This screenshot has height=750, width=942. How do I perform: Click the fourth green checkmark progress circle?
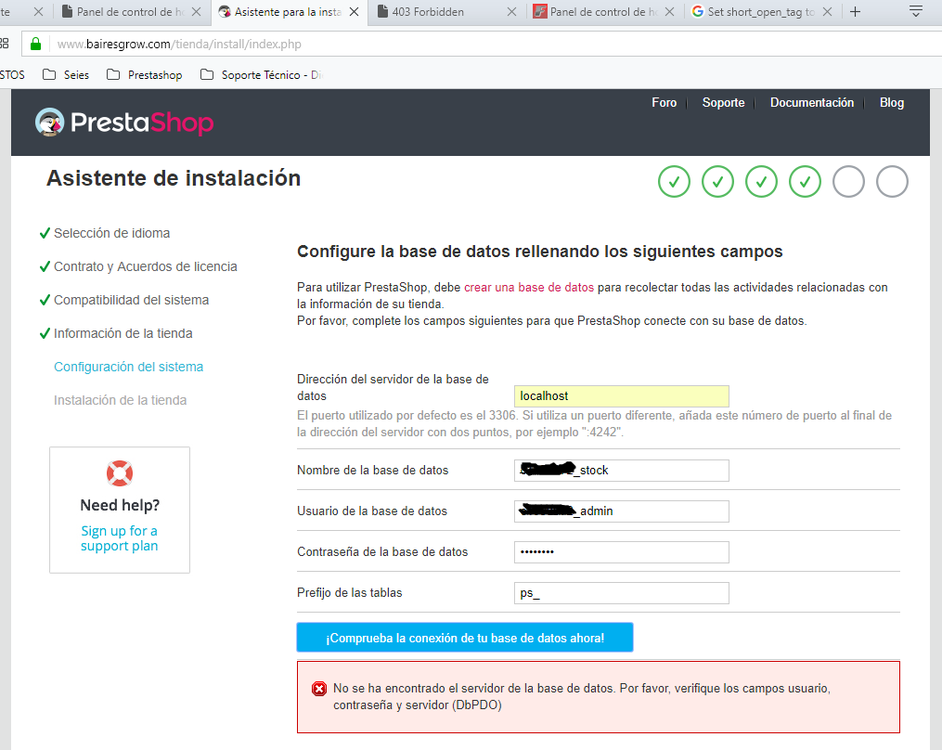click(805, 181)
